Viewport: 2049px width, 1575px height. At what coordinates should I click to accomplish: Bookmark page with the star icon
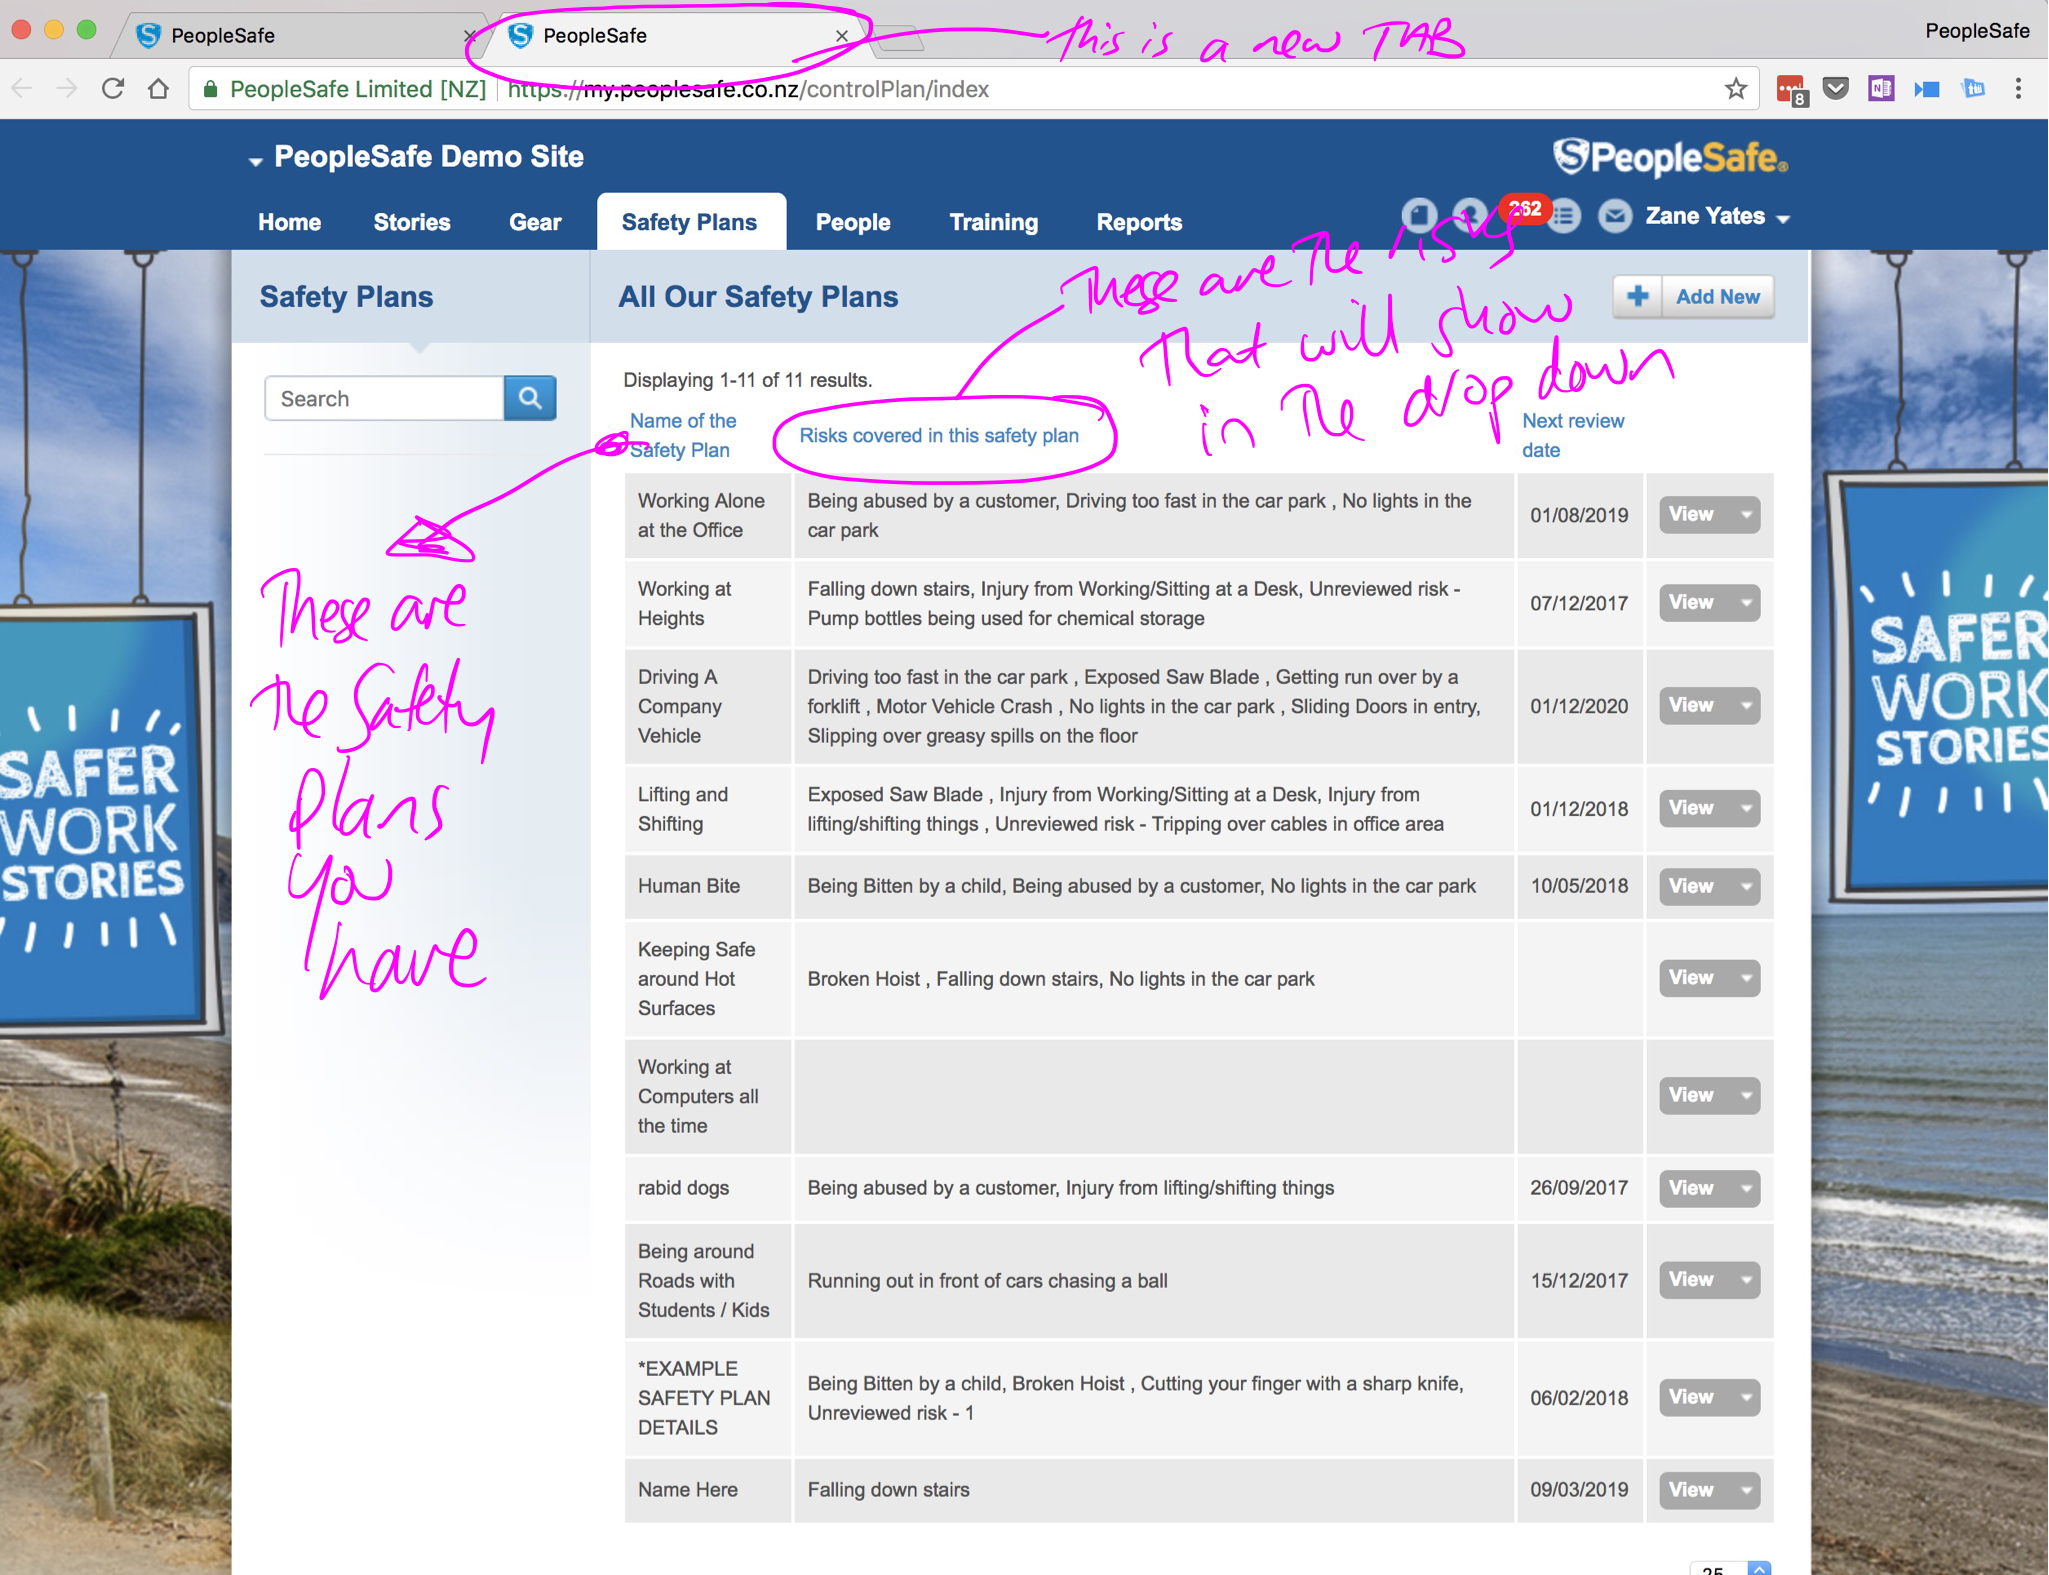(x=1735, y=89)
